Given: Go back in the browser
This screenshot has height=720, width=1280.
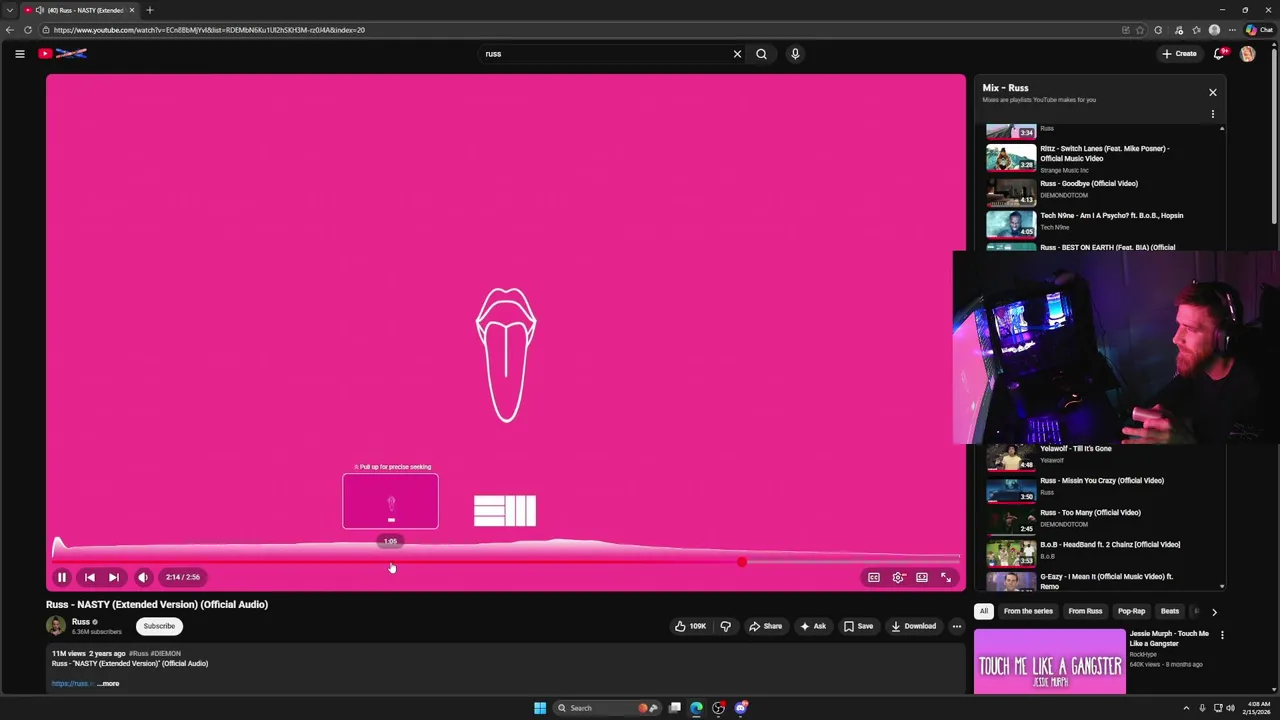Looking at the screenshot, I should coord(10,30).
